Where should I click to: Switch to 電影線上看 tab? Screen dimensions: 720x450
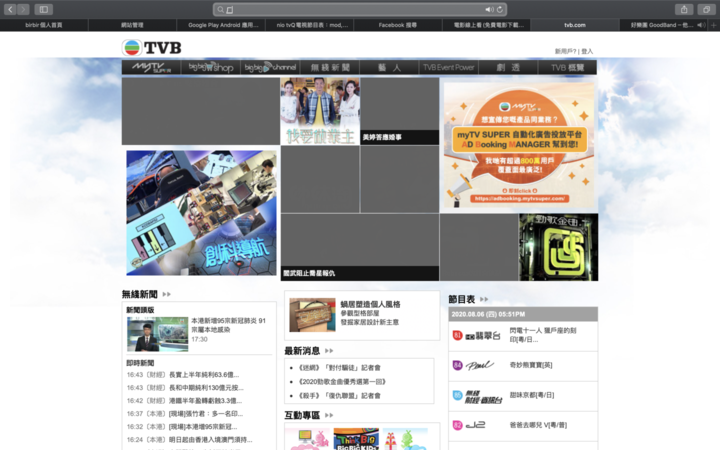click(x=487, y=25)
